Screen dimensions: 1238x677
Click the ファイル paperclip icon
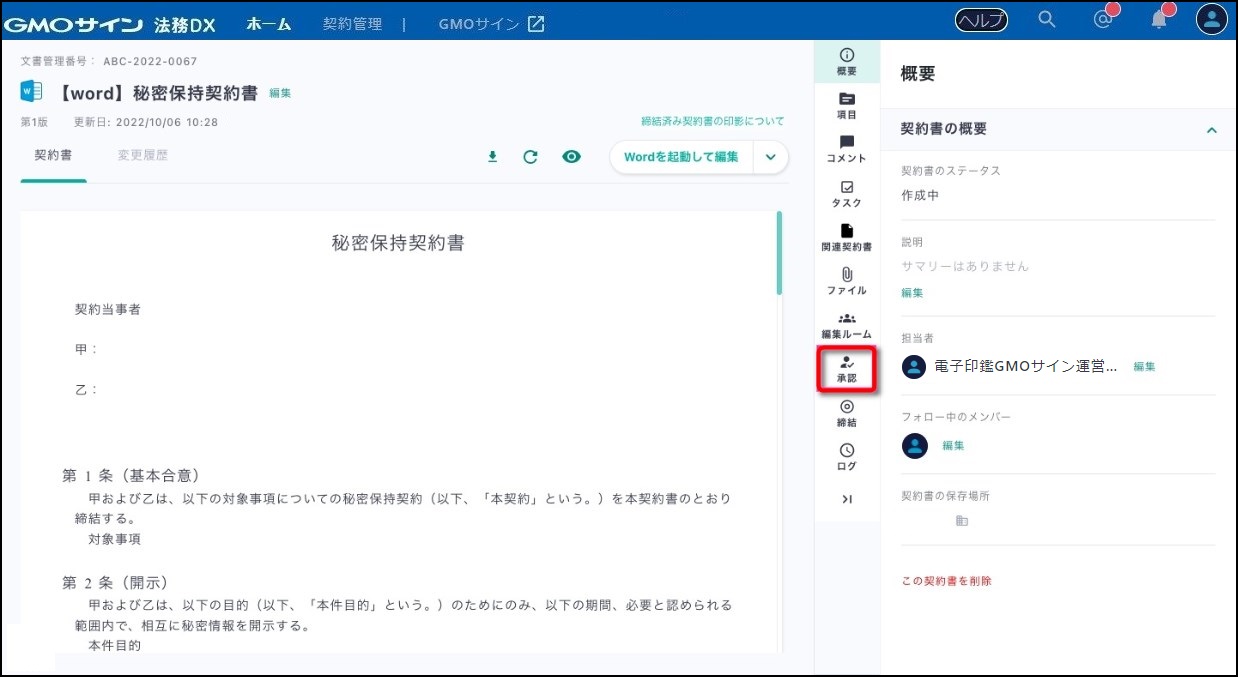(x=847, y=281)
